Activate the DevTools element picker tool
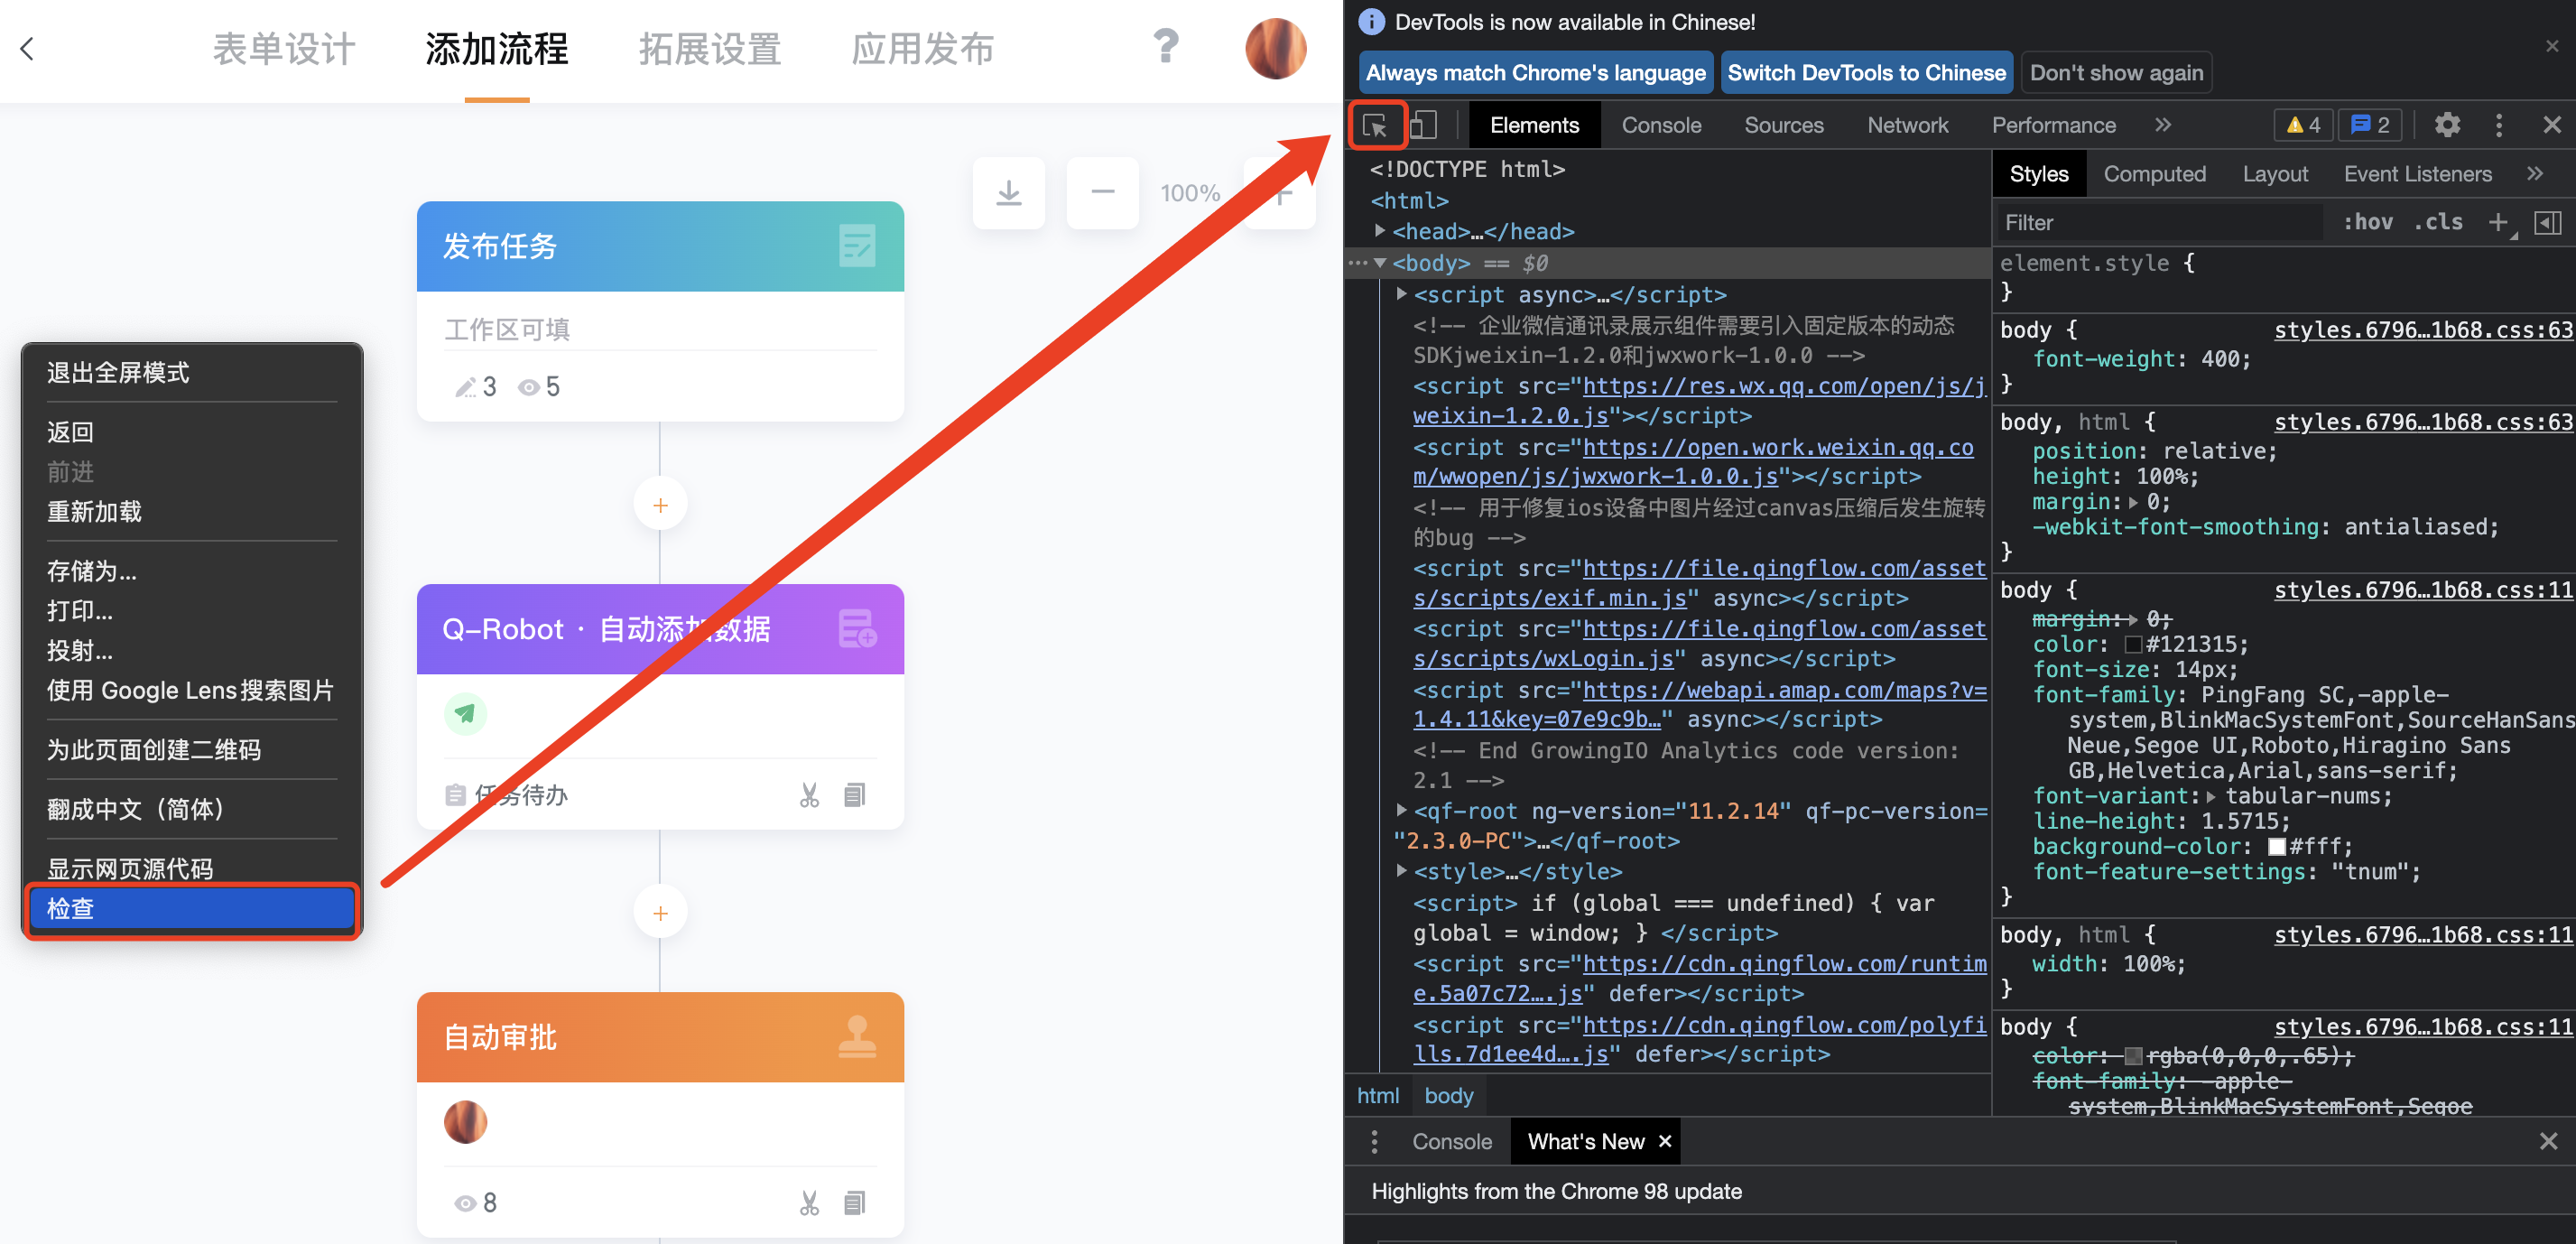 tap(1376, 125)
